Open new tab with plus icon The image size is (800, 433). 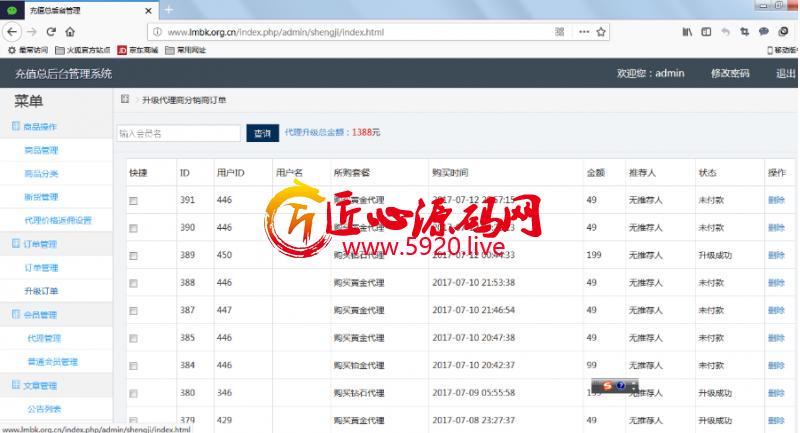[169, 10]
